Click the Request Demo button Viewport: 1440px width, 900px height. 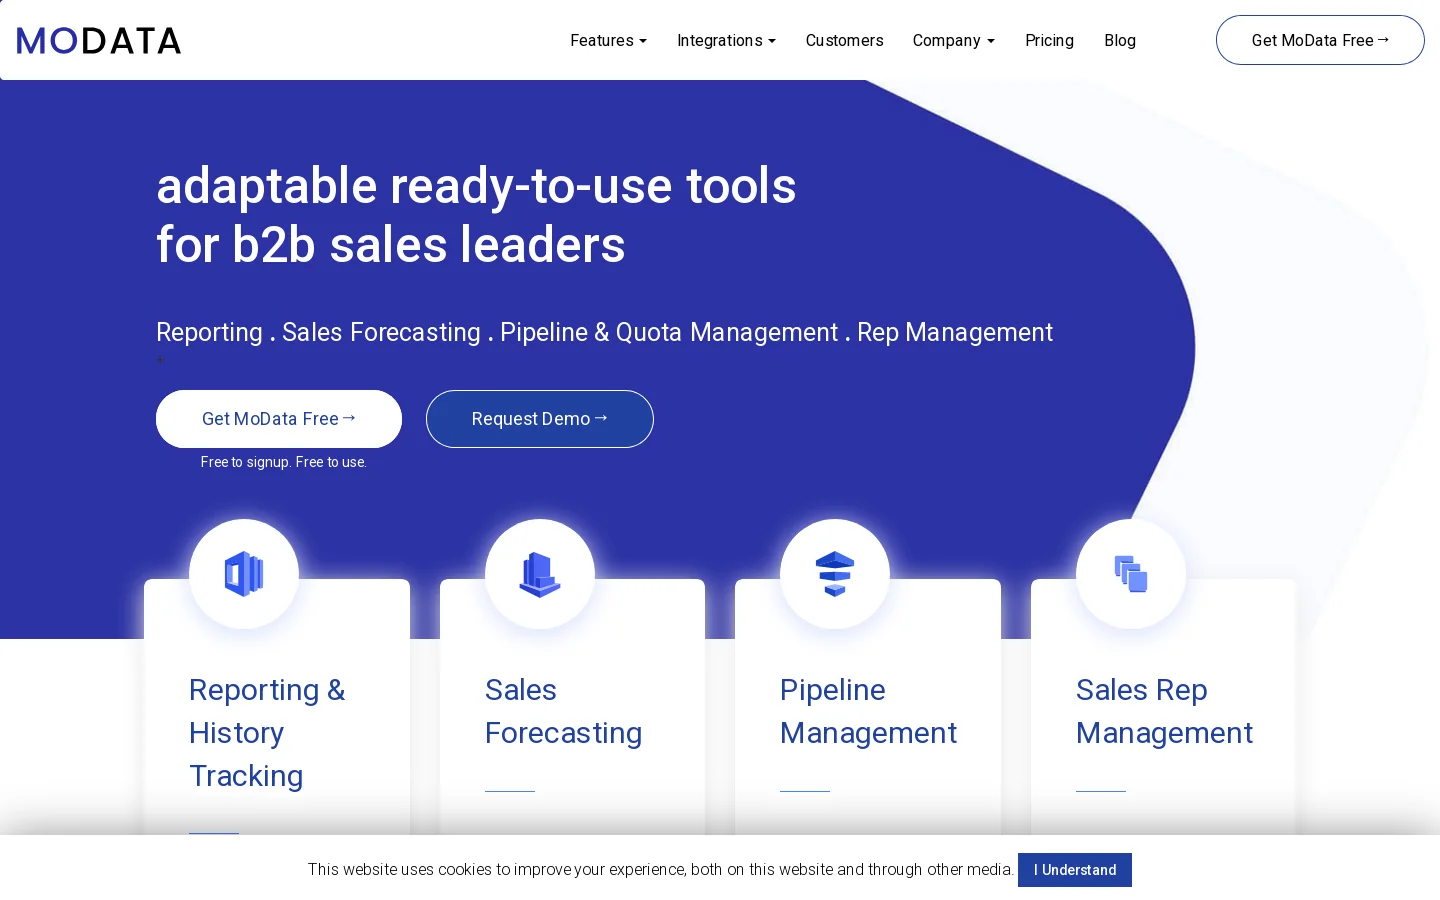pos(540,419)
